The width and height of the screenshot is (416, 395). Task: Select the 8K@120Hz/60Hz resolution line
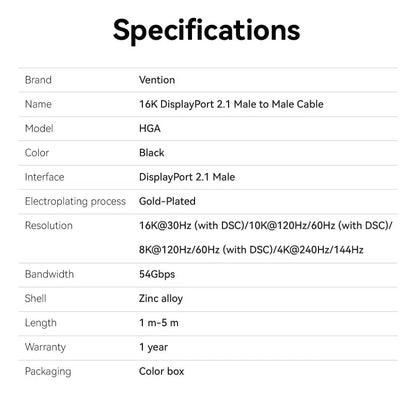(251, 250)
